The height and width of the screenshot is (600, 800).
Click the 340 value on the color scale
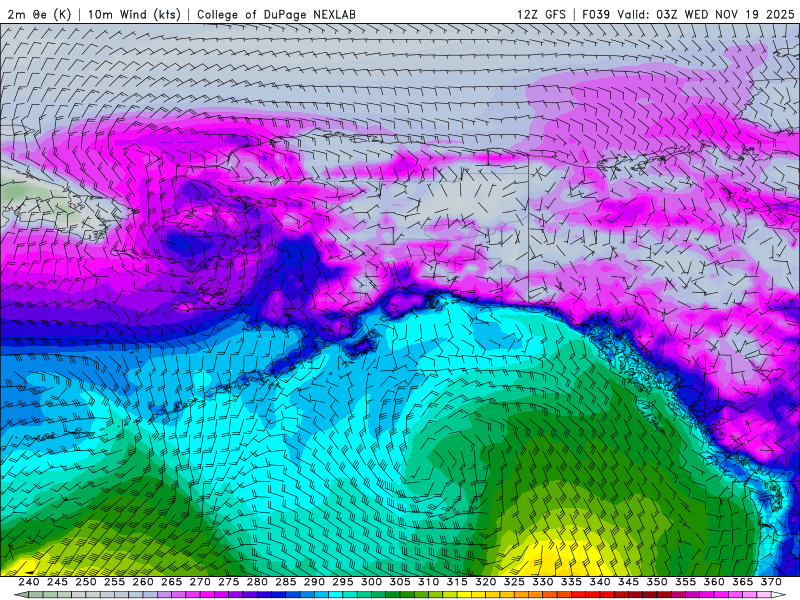600,582
